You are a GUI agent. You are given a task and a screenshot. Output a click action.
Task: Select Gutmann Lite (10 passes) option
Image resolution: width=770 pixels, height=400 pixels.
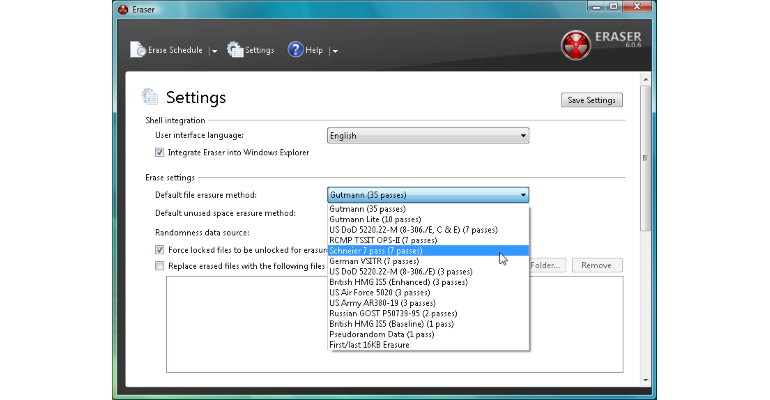428,219
